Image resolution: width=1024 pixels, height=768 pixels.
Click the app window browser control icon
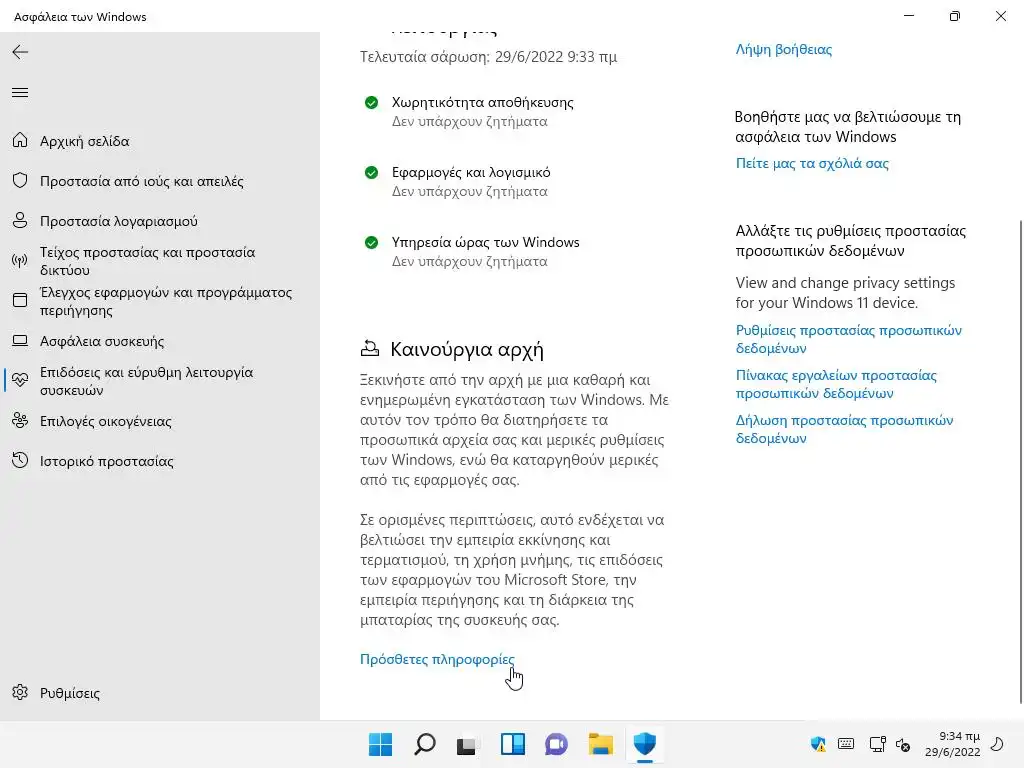point(20,300)
